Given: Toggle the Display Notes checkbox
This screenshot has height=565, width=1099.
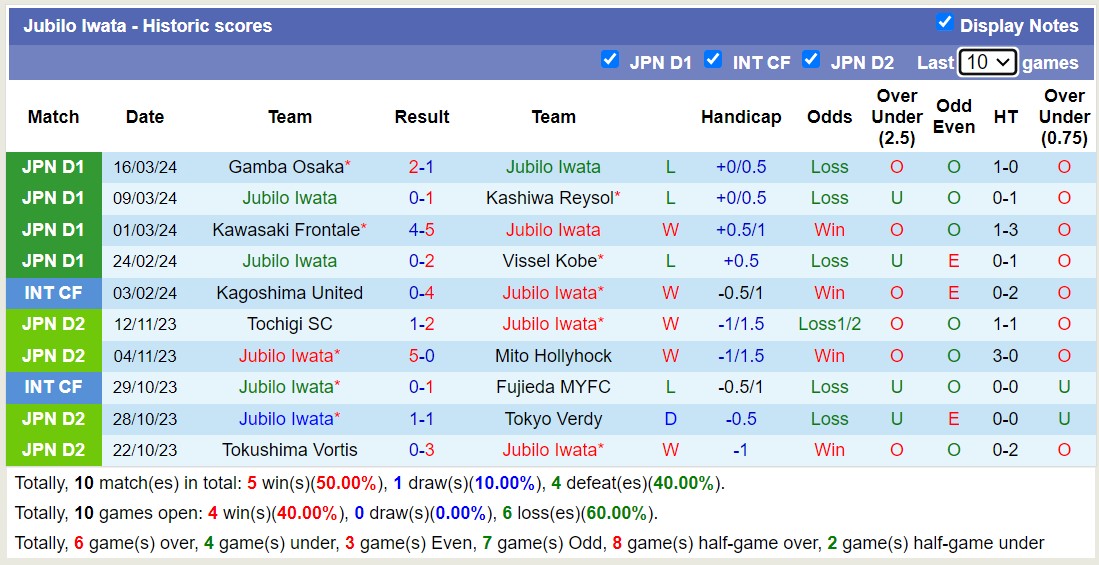Looking at the screenshot, I should [x=944, y=23].
